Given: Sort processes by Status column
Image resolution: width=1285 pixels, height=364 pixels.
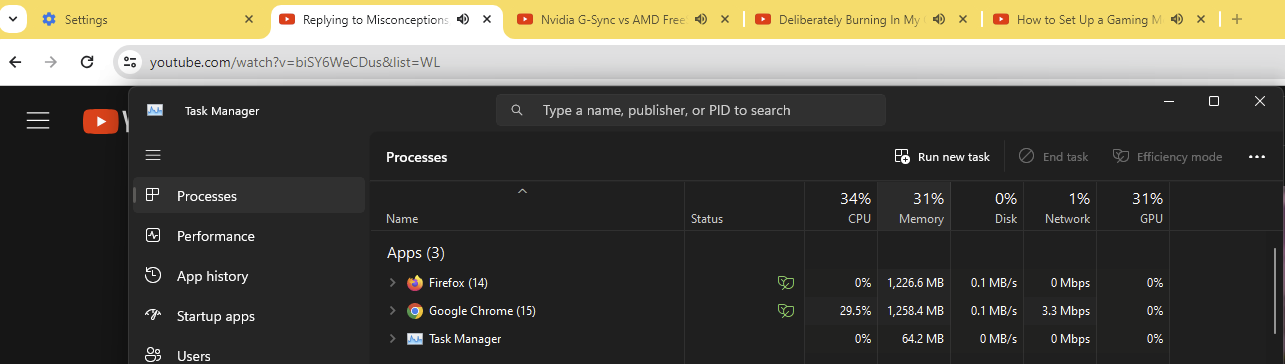Looking at the screenshot, I should click(744, 206).
